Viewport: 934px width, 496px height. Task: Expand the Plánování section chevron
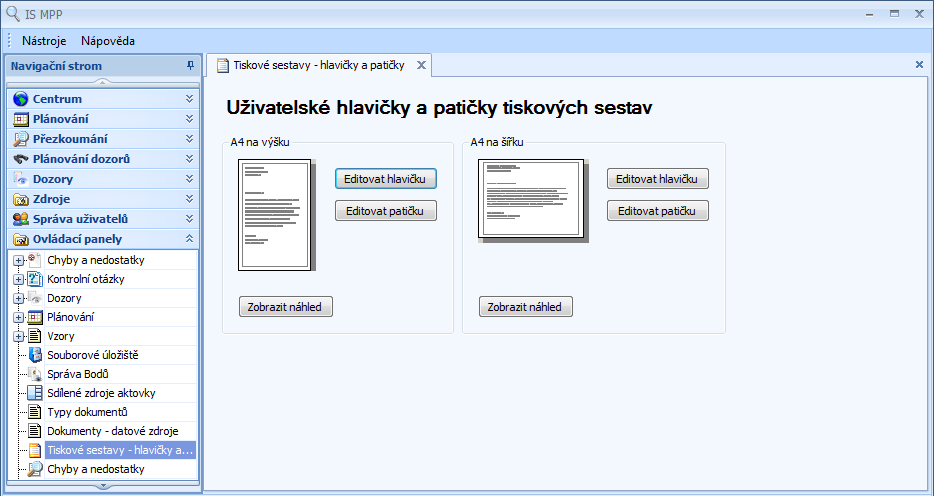click(189, 119)
